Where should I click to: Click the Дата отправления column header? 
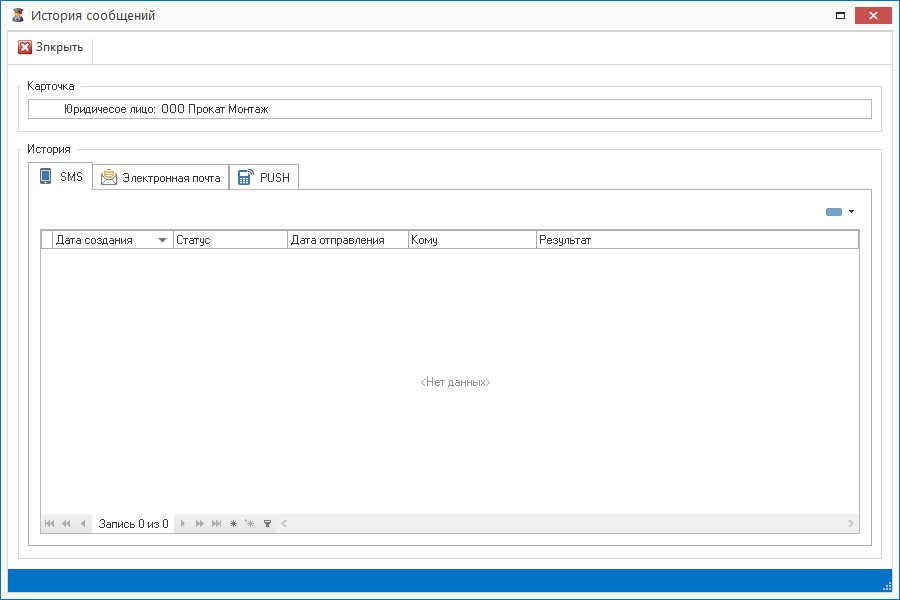tap(348, 240)
